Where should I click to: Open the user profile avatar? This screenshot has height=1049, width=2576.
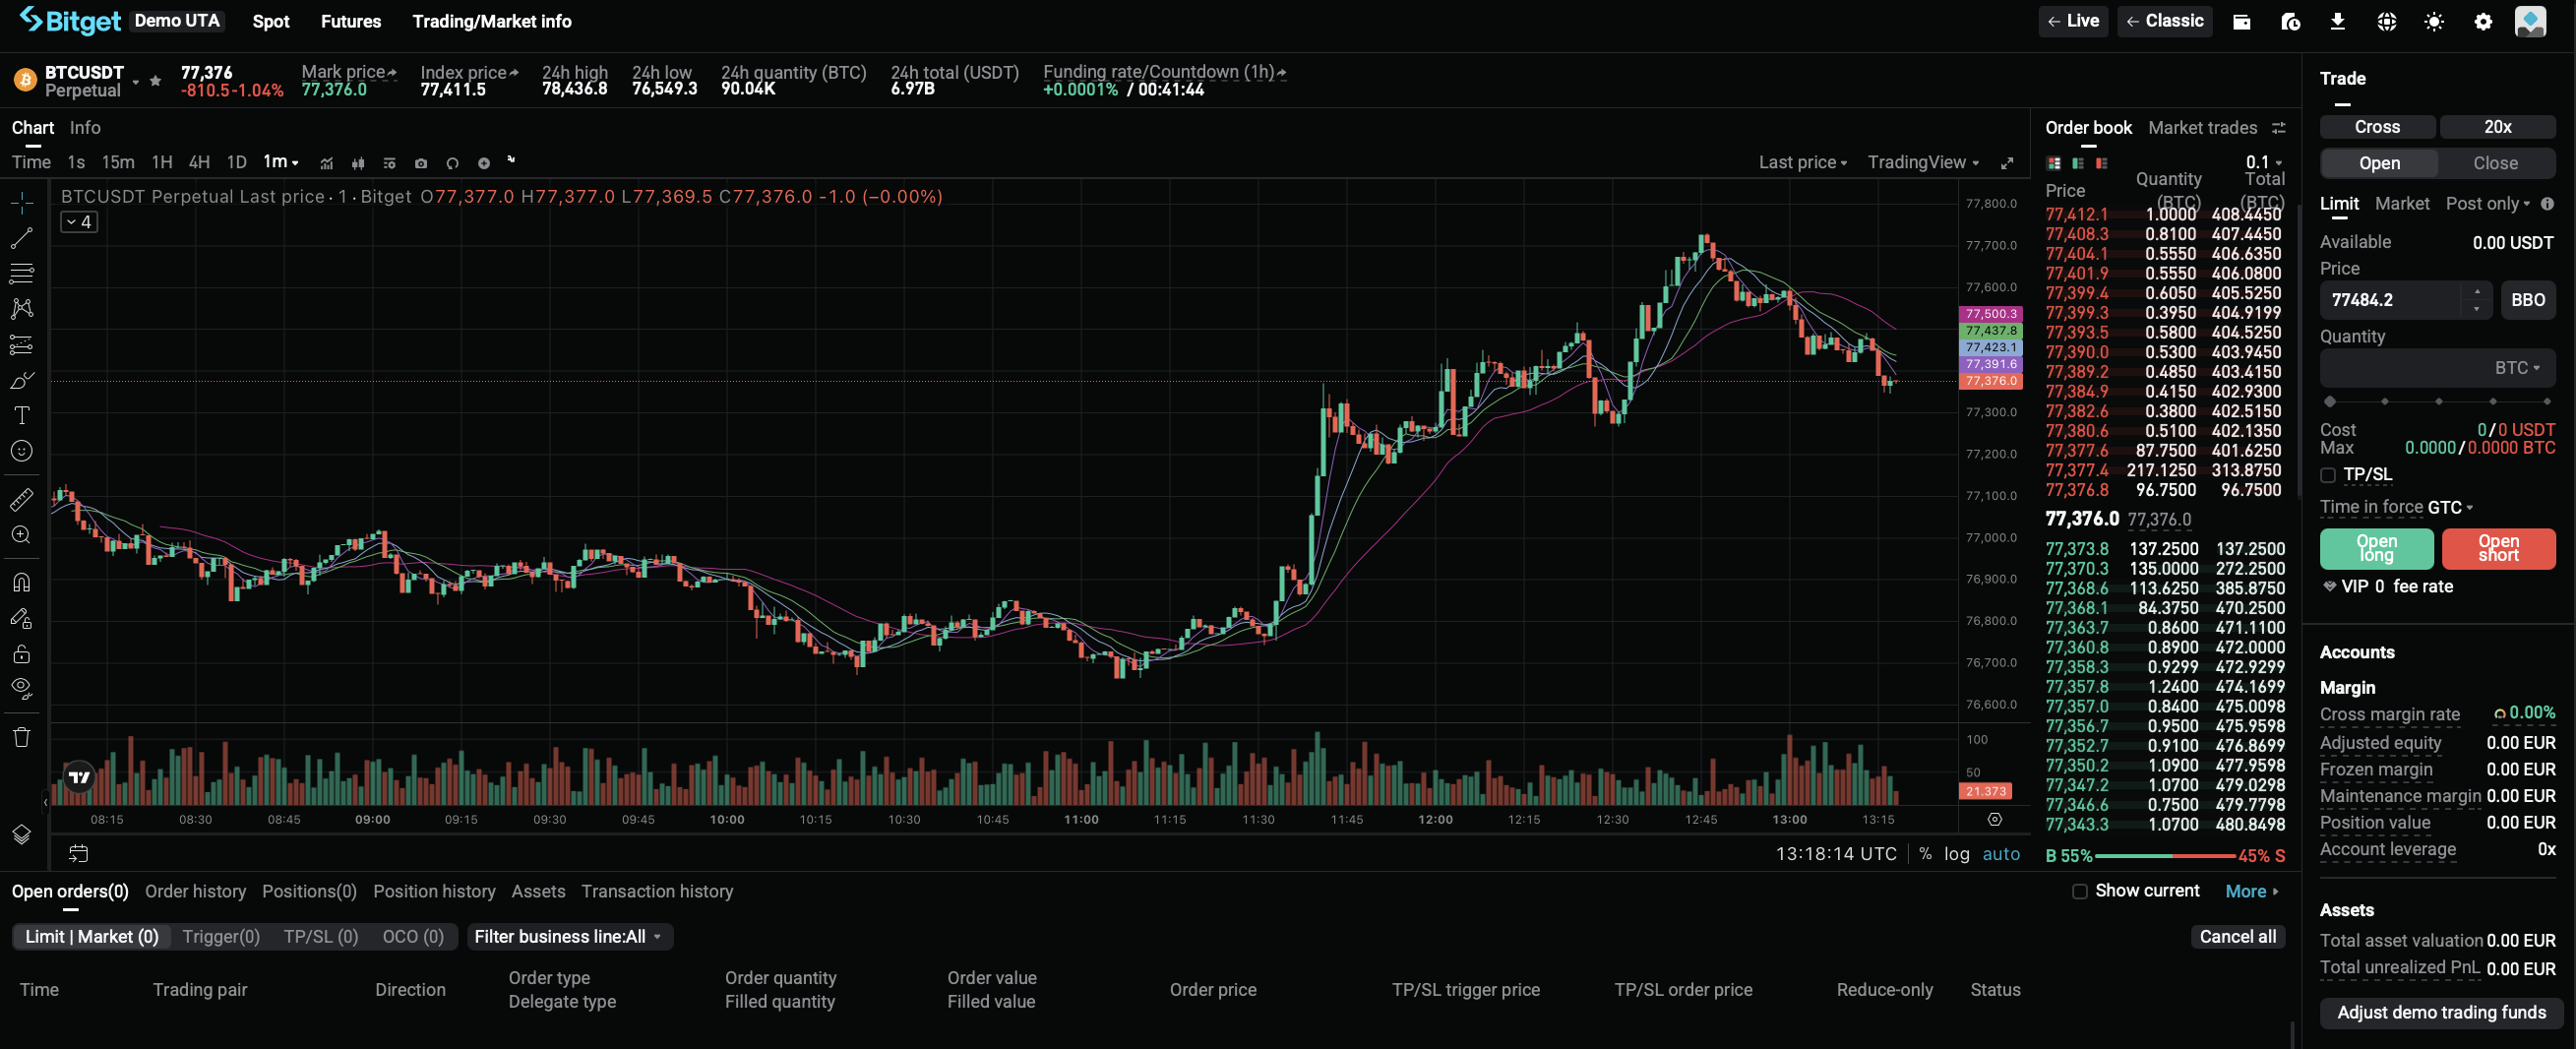click(2530, 22)
